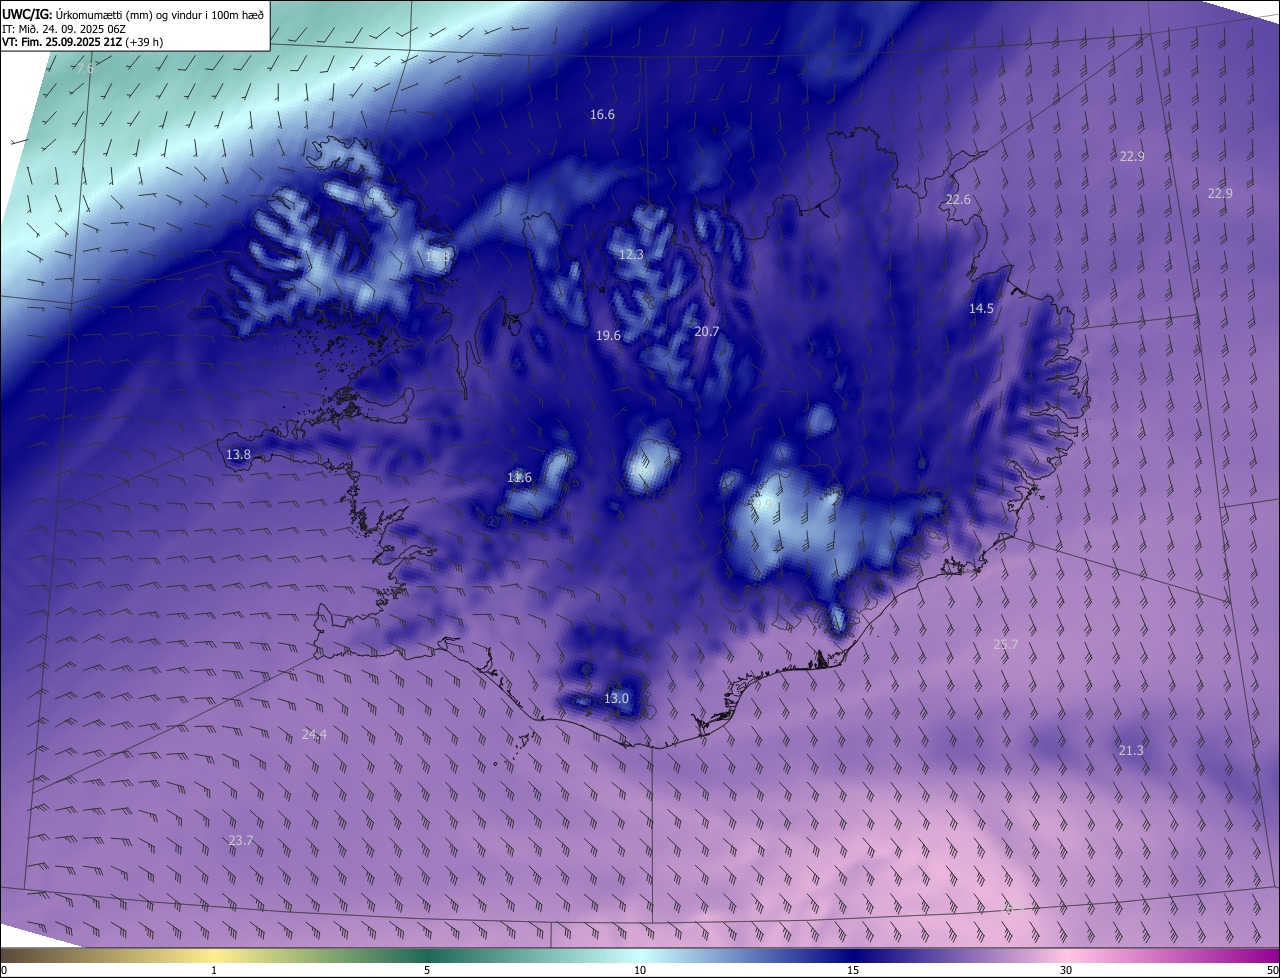
Task: Click the 16.6 value on the map
Action: (602, 115)
